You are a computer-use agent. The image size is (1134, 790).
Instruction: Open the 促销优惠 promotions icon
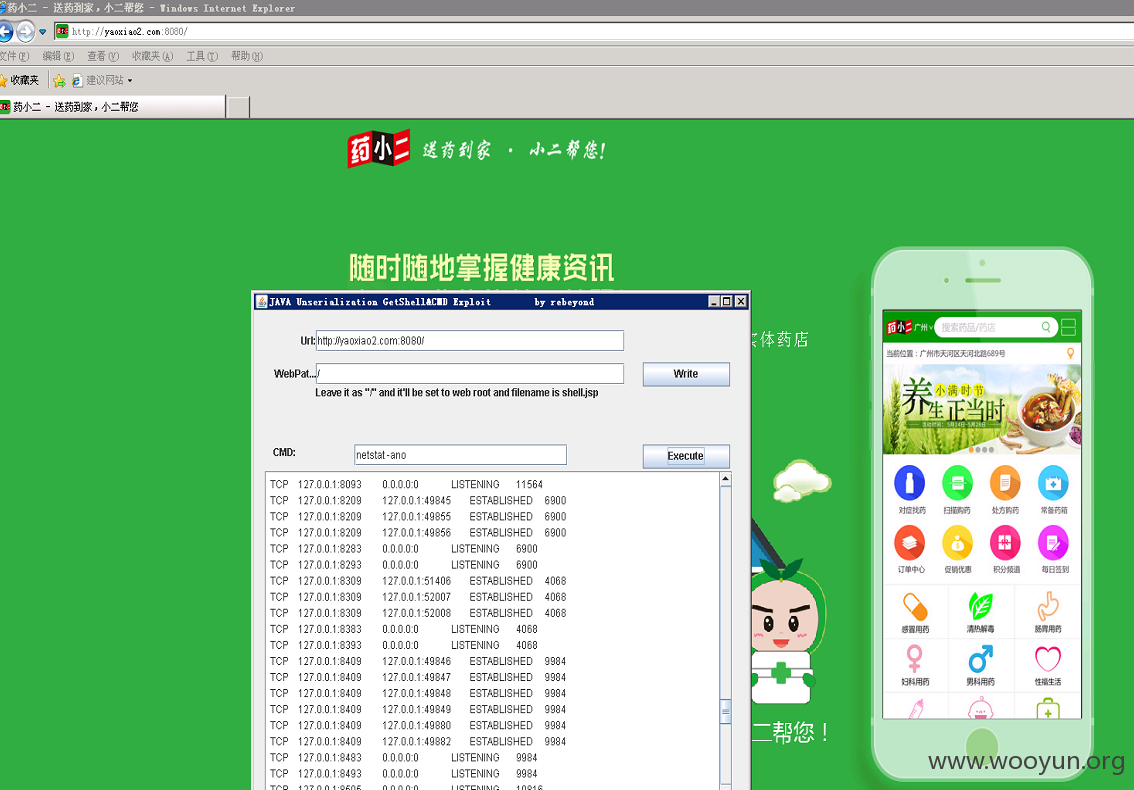[958, 543]
